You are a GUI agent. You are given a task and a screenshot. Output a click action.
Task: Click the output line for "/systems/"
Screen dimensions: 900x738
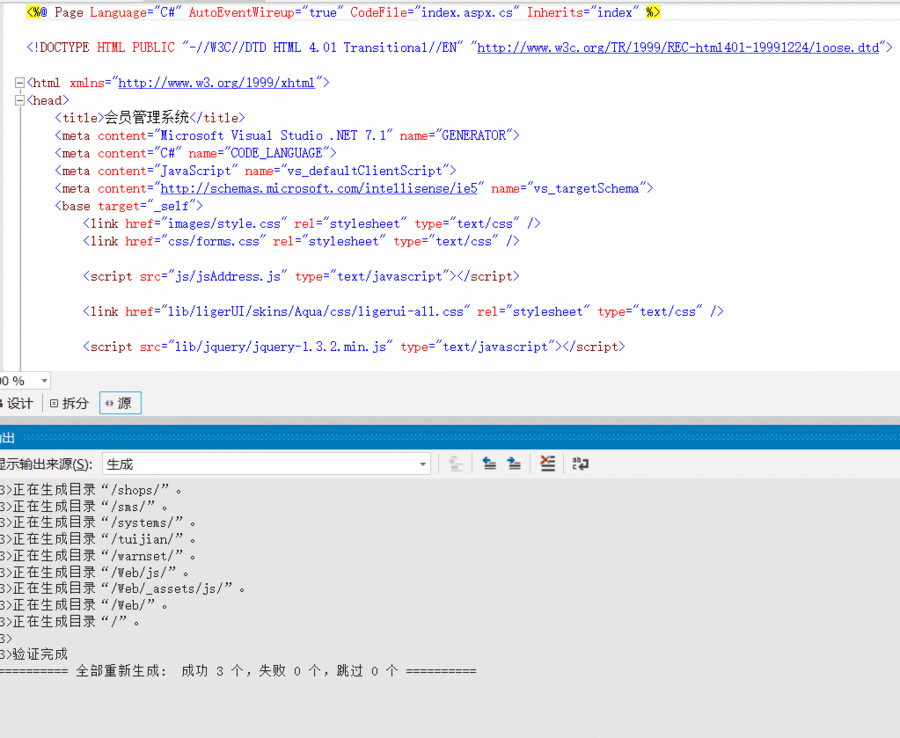[x=98, y=523]
